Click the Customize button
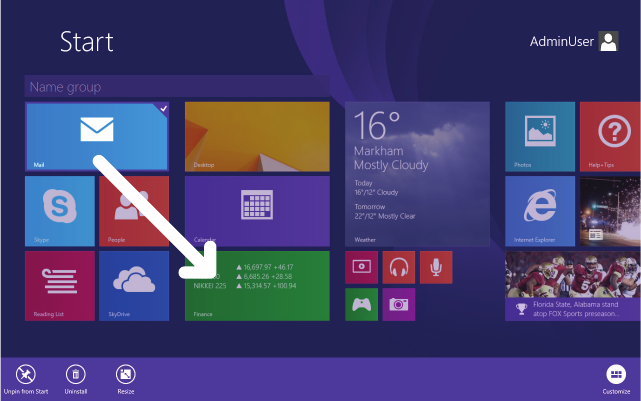641x401 pixels. click(616, 379)
